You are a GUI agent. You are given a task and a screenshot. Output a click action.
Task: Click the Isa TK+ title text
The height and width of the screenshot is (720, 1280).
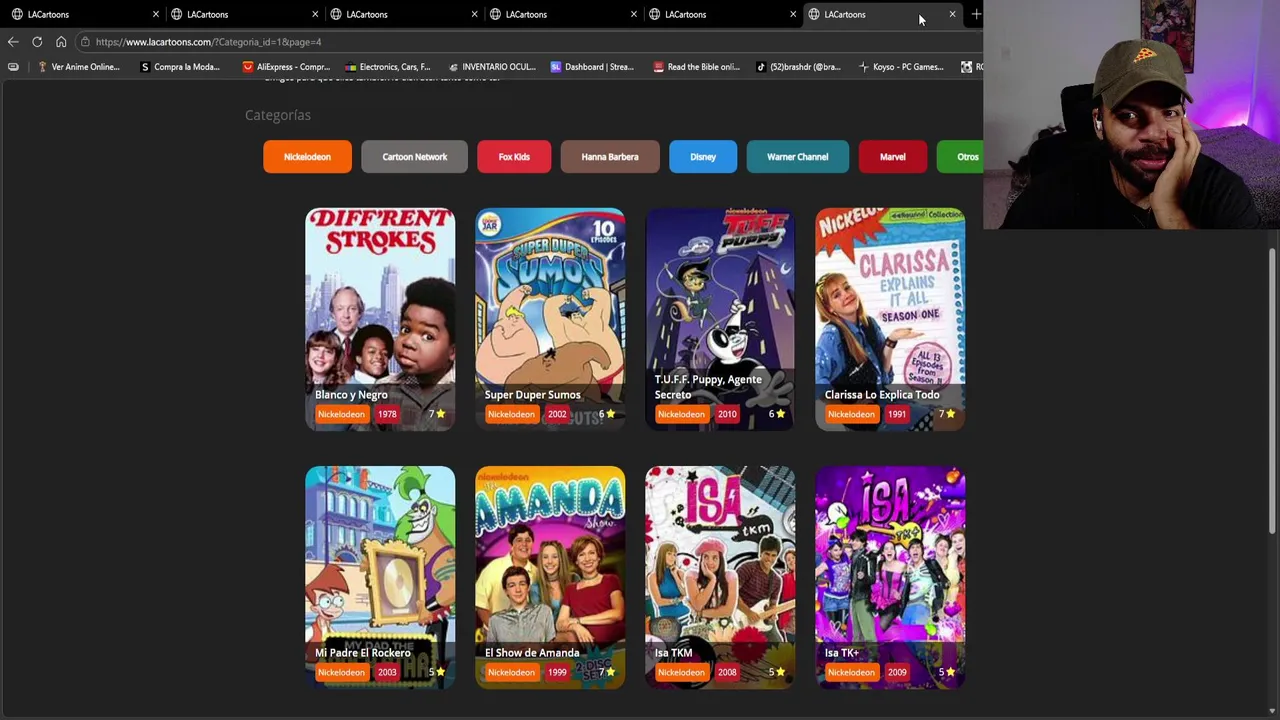click(842, 653)
